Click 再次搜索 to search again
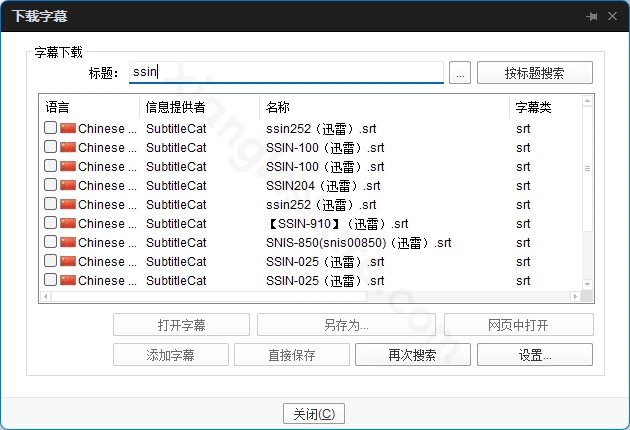The image size is (630, 430). (413, 354)
